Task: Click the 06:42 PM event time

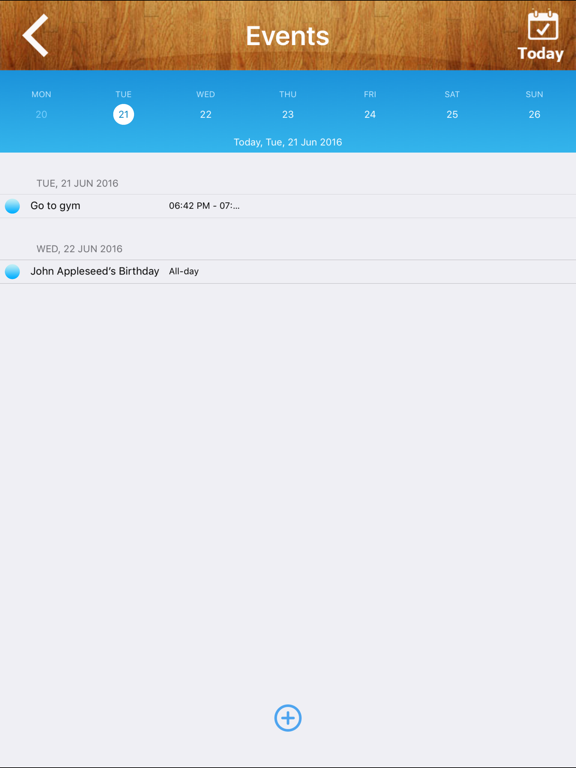Action: click(x=204, y=206)
